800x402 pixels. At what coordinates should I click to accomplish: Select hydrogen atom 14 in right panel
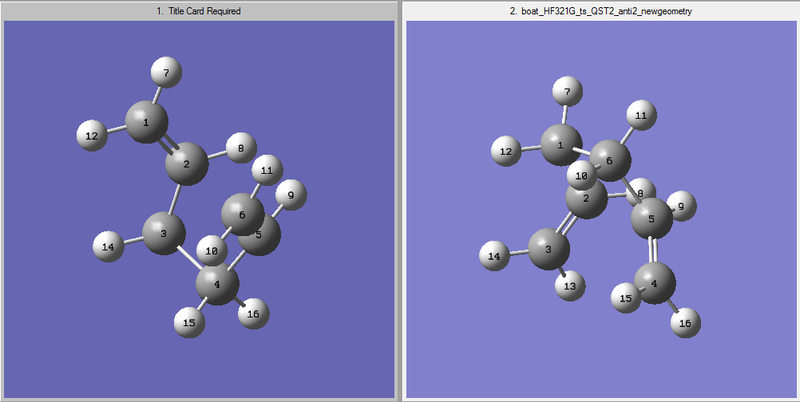(x=494, y=255)
